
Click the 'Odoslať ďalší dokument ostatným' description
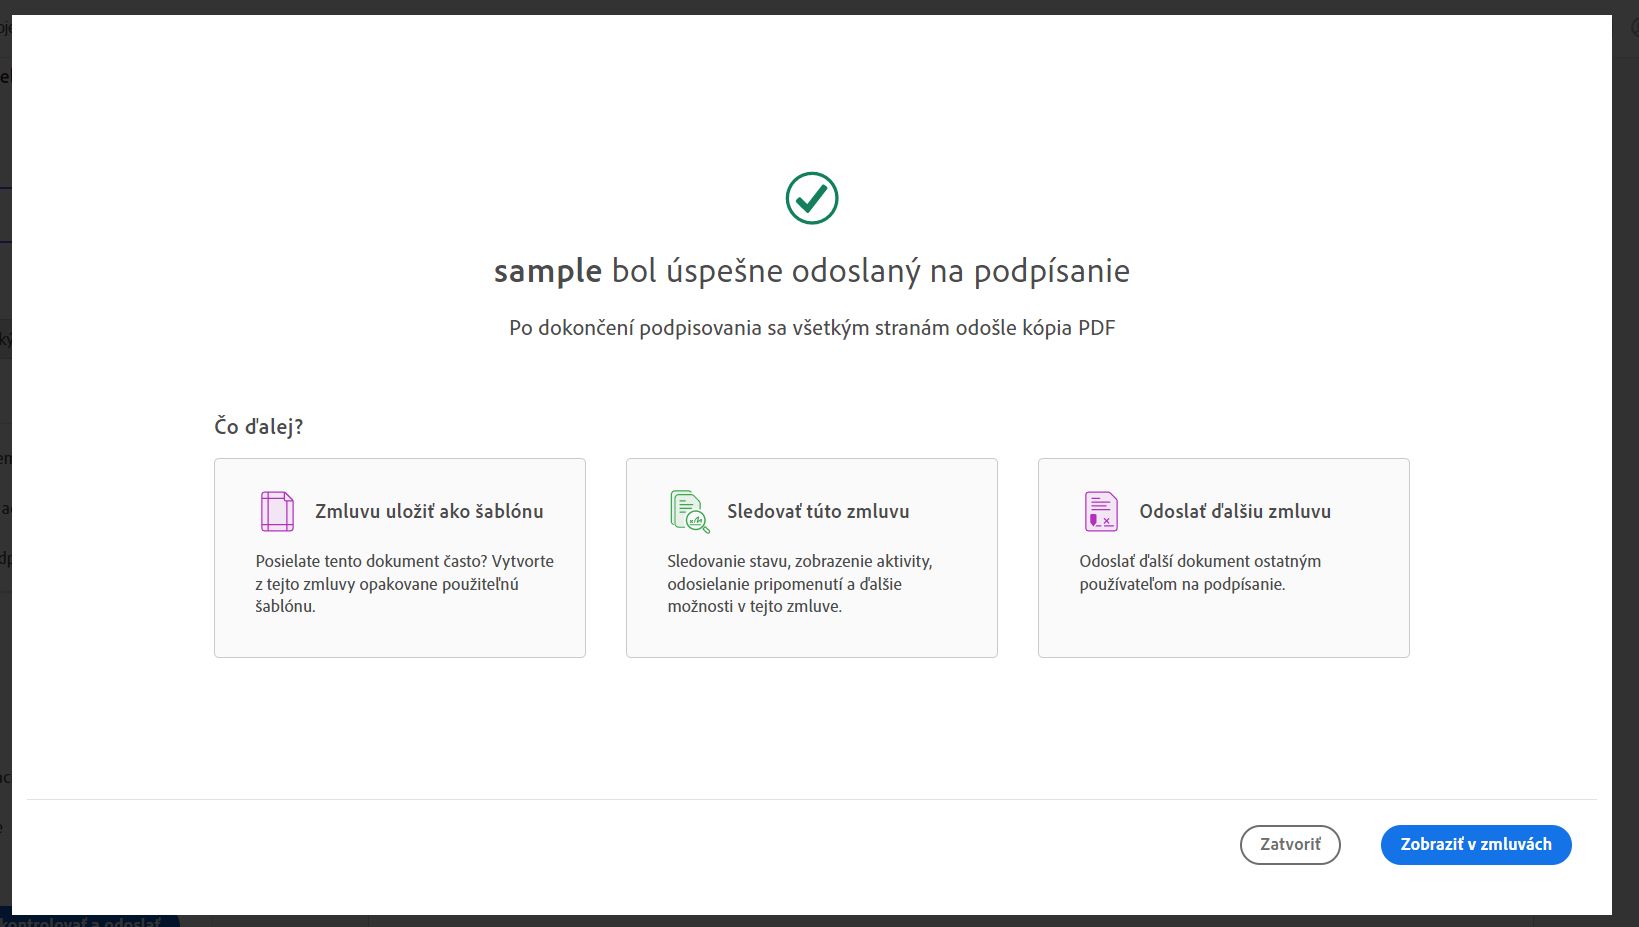[x=1200, y=573]
